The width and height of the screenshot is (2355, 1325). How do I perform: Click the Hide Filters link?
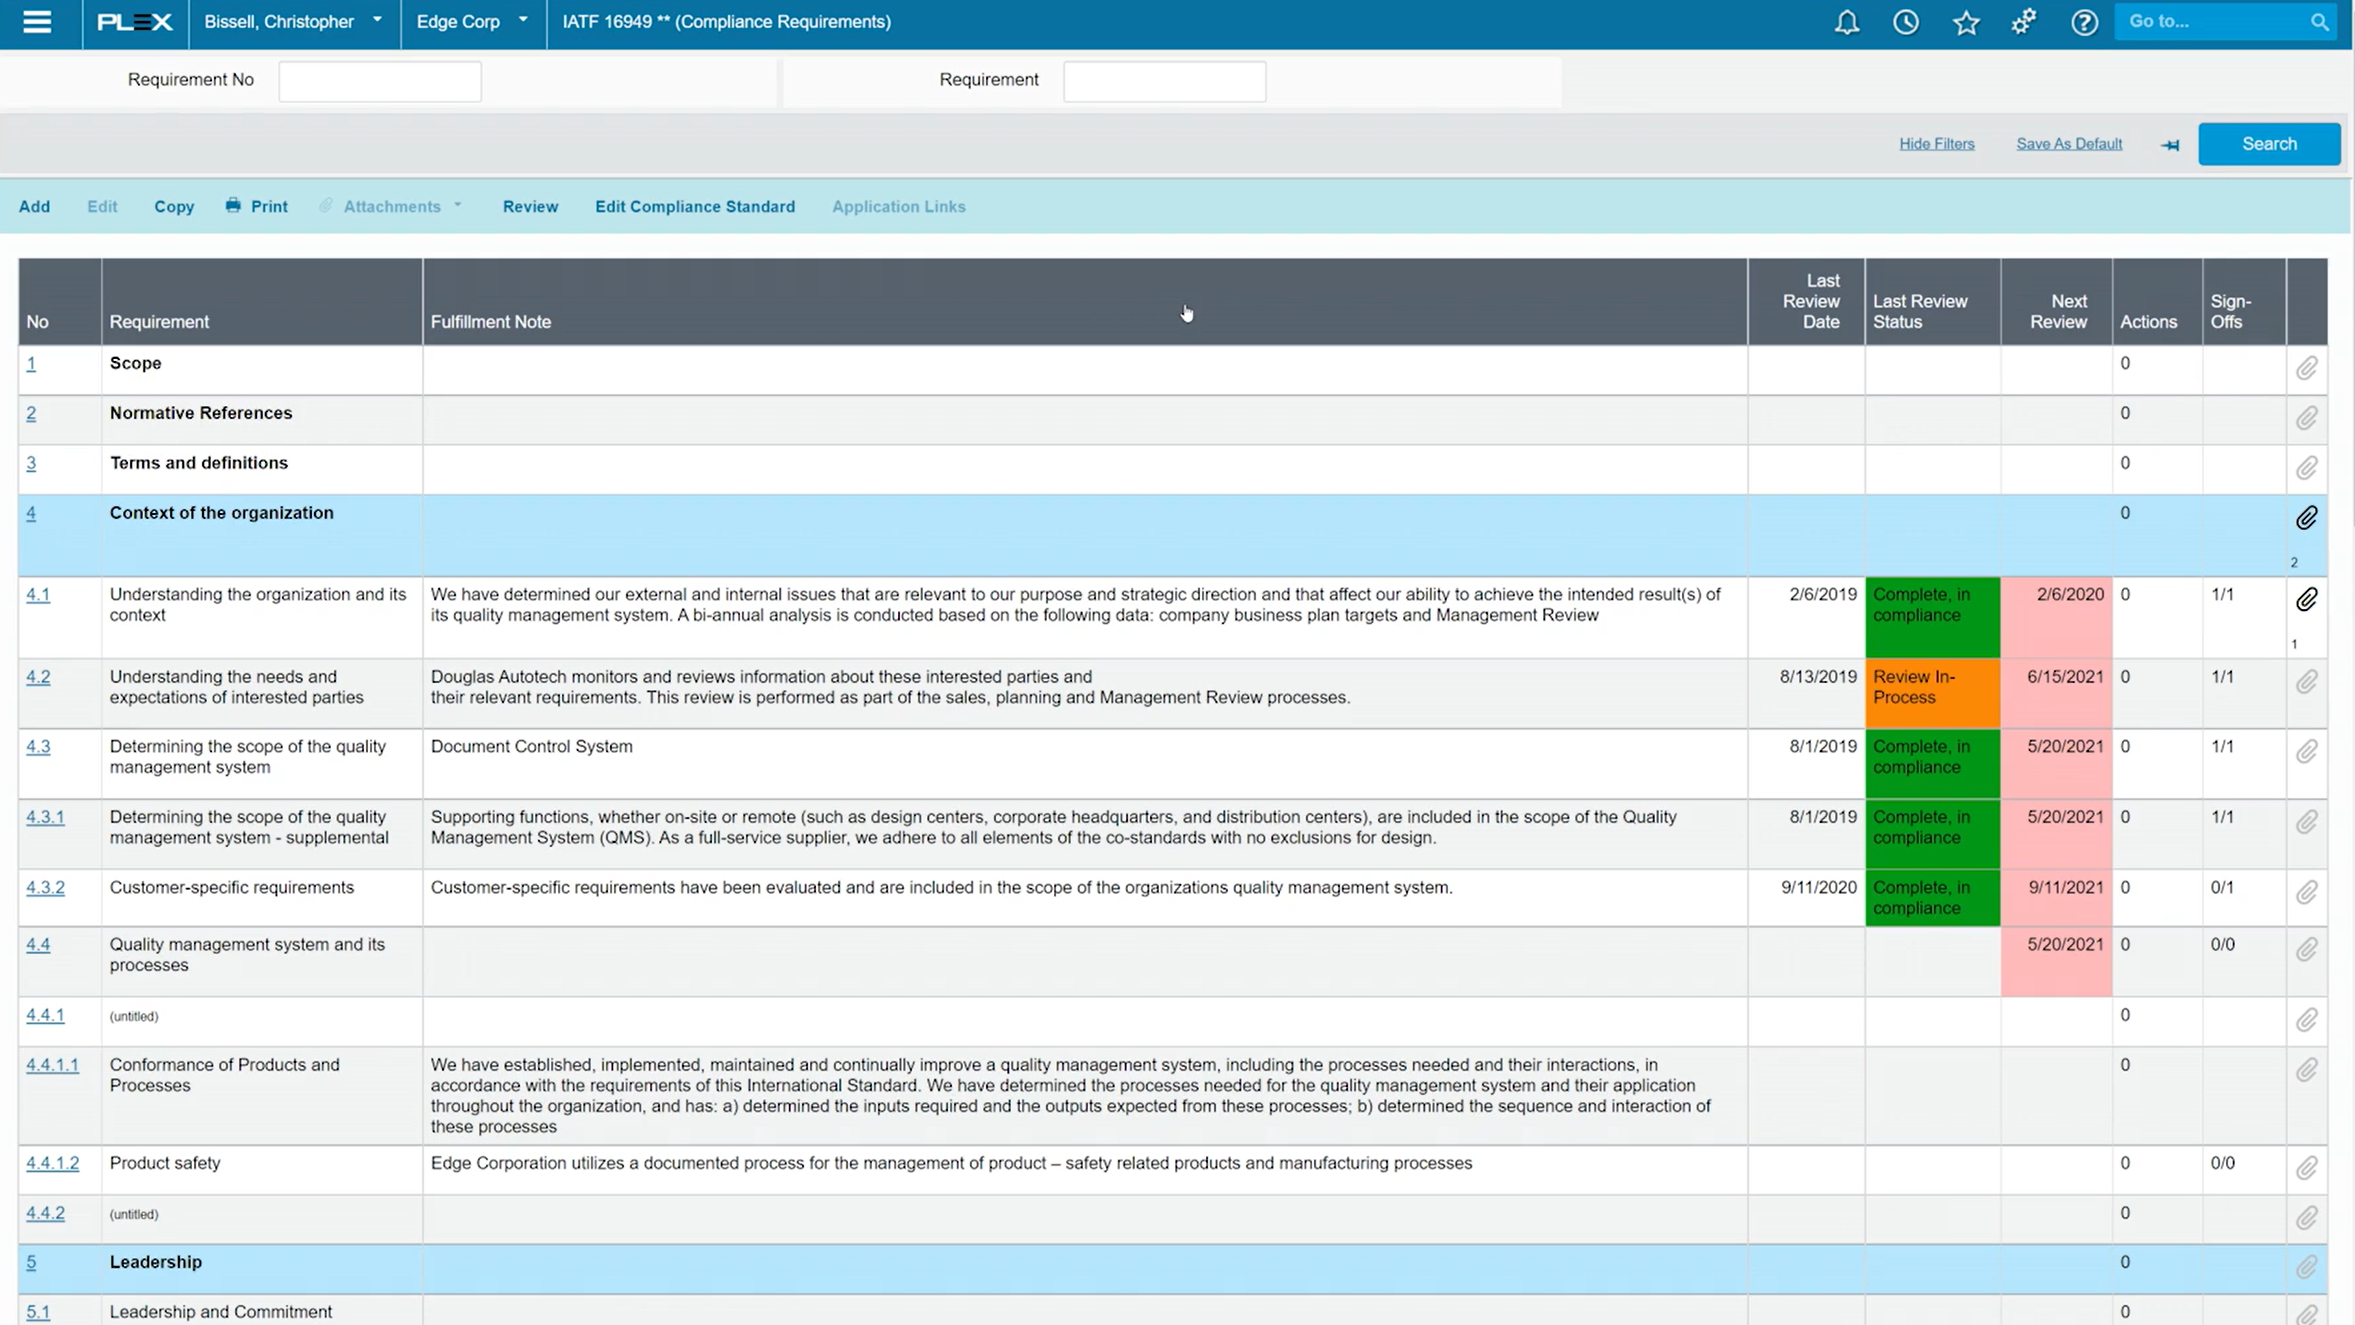(x=1936, y=144)
